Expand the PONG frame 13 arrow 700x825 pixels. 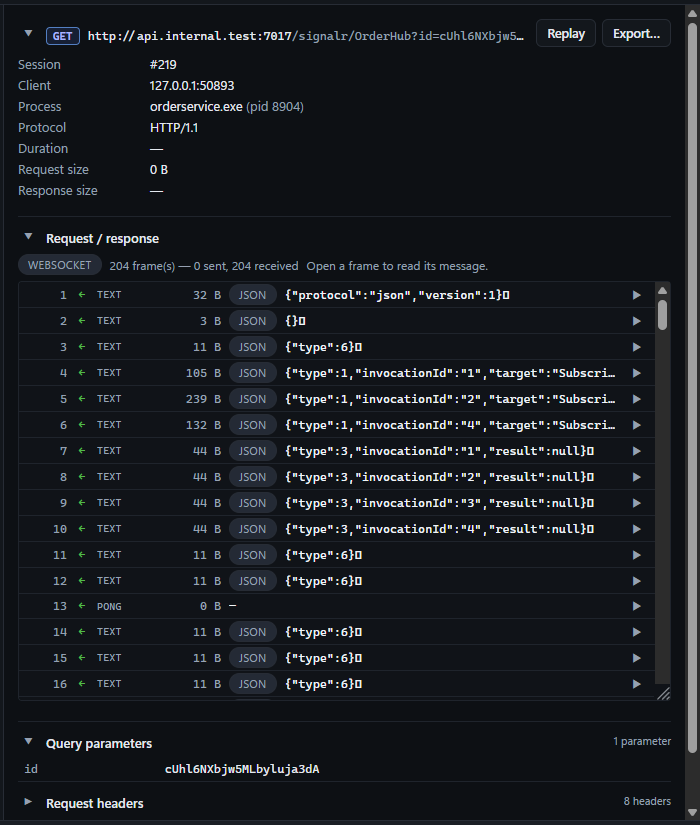click(636, 607)
